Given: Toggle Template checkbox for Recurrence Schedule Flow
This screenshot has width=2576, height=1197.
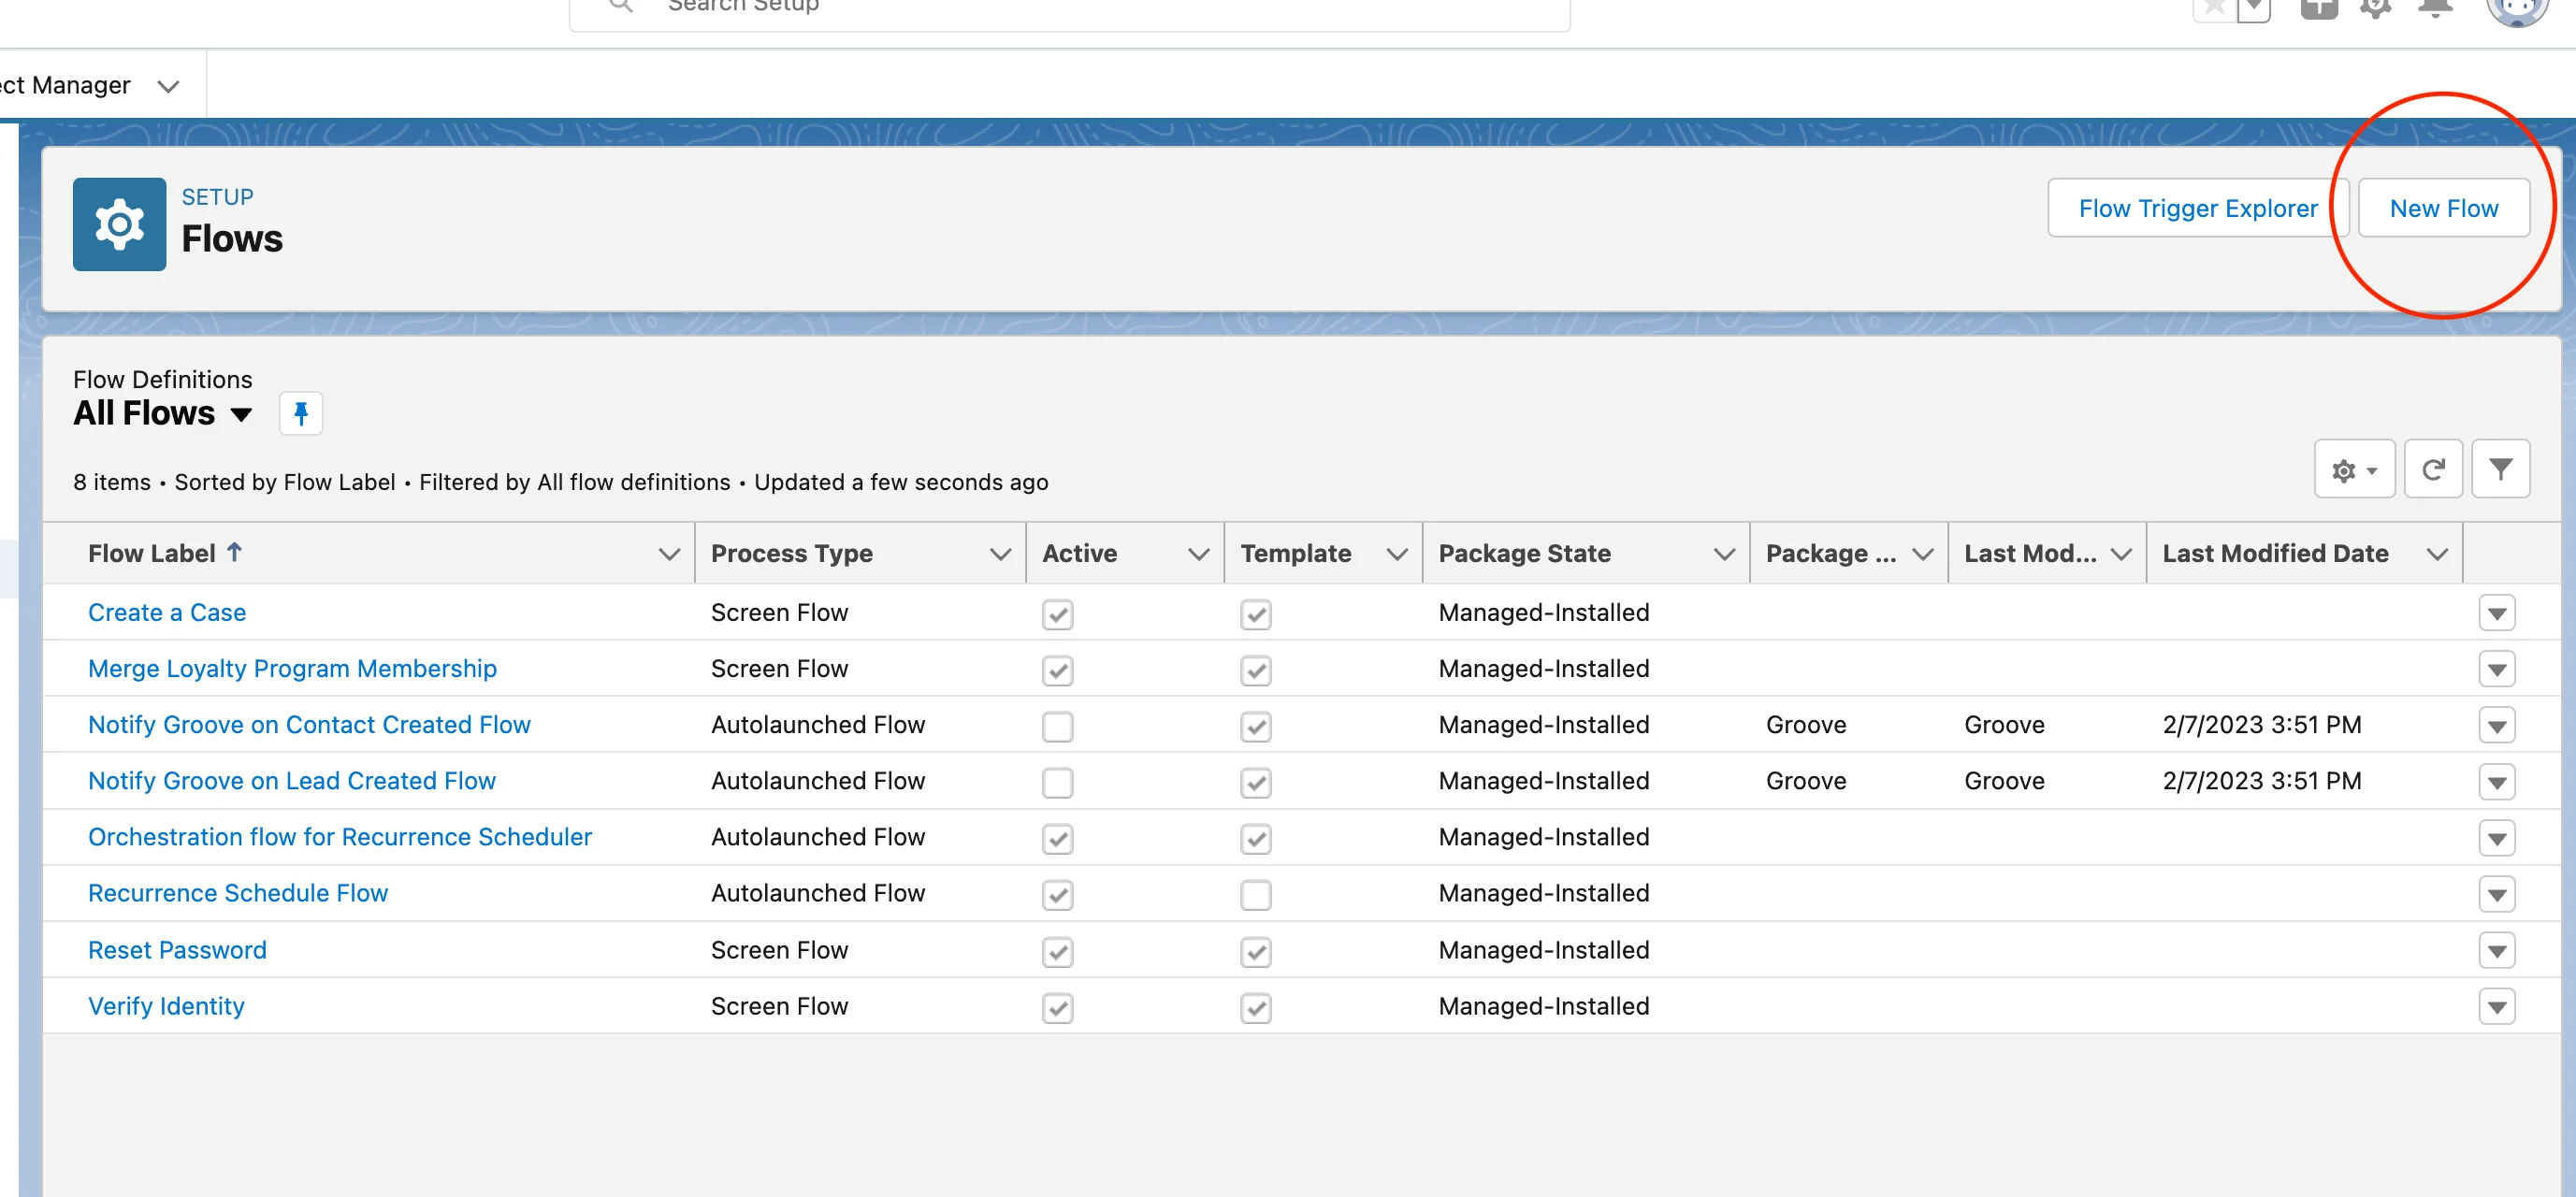Looking at the screenshot, I should [1255, 894].
